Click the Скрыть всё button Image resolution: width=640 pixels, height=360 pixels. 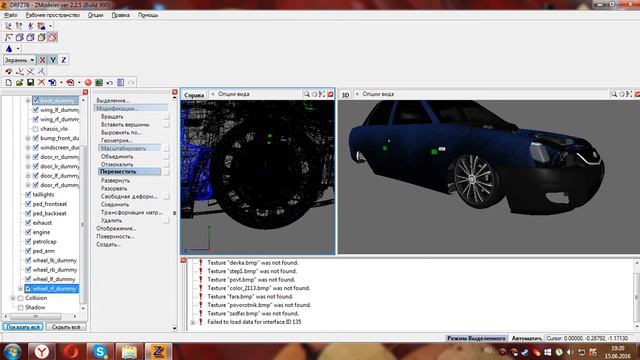66,327
